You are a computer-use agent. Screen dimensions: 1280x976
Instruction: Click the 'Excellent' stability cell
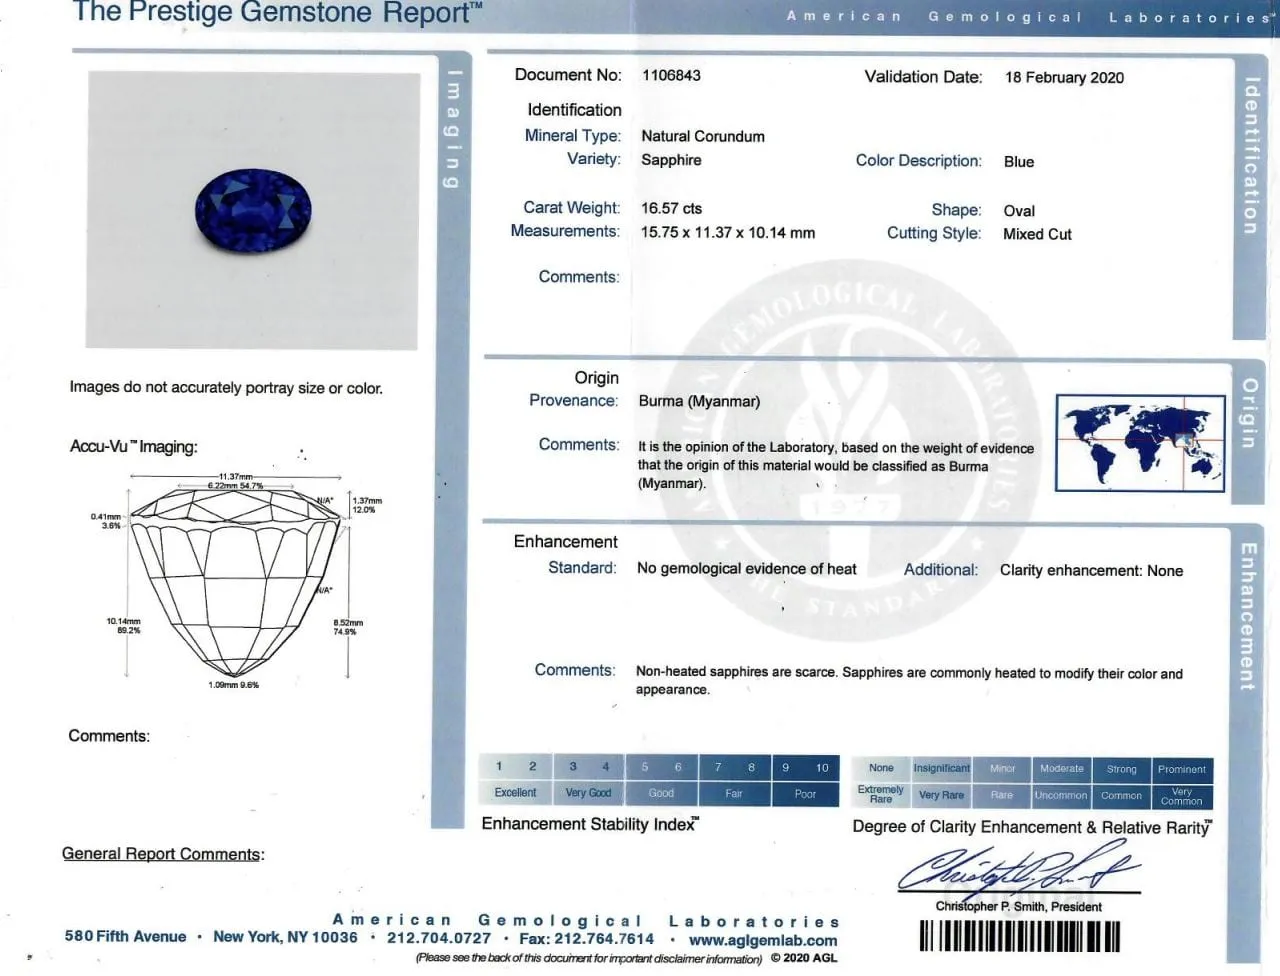(516, 793)
